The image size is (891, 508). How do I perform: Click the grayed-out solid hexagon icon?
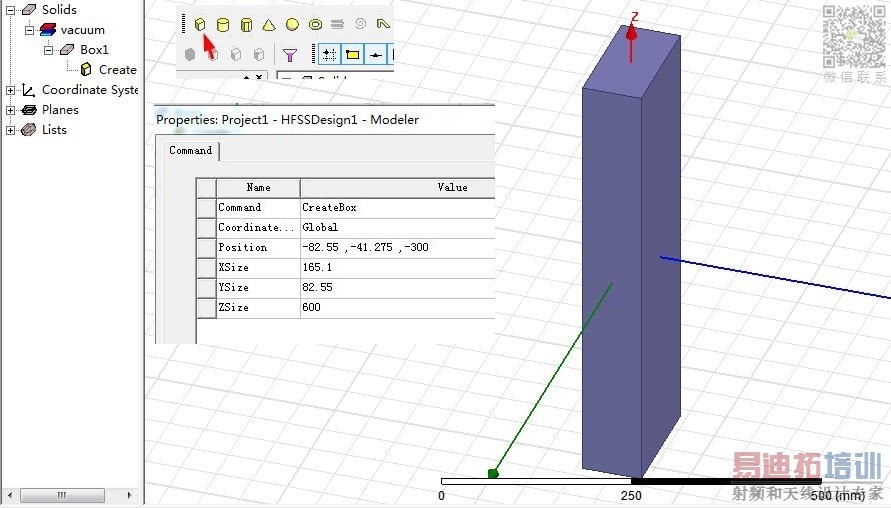[x=190, y=55]
